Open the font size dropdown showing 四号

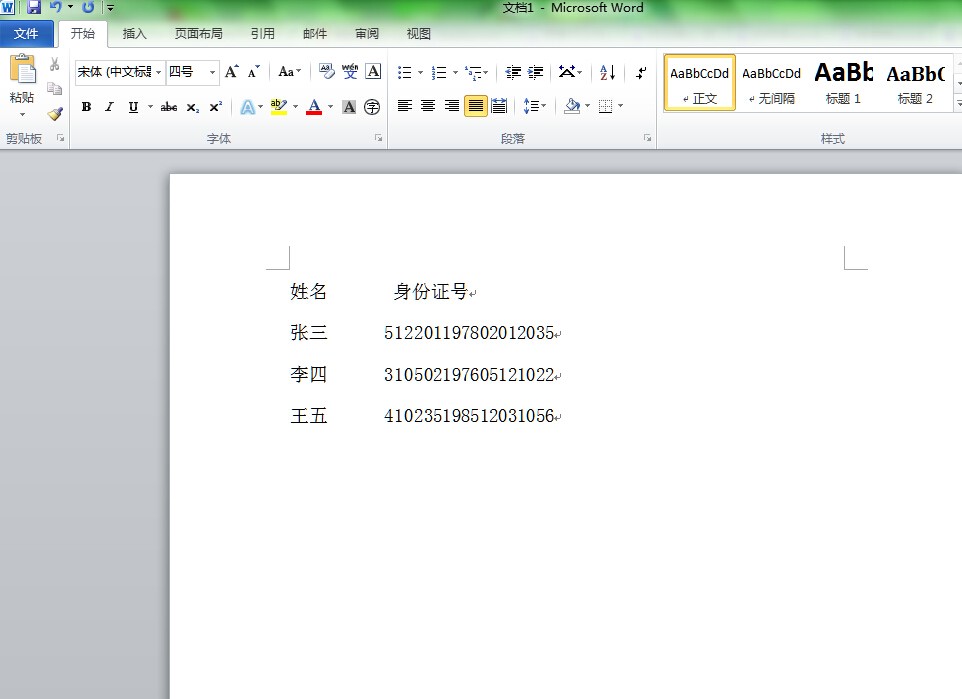point(212,72)
